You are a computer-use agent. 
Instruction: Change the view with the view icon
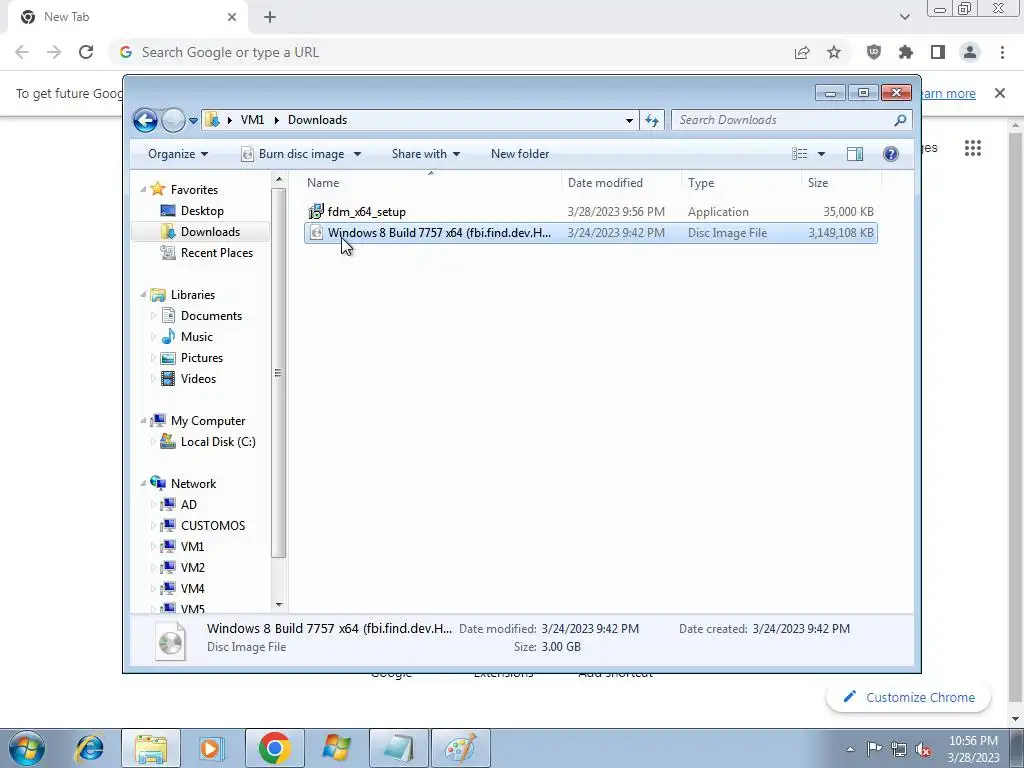click(x=799, y=154)
